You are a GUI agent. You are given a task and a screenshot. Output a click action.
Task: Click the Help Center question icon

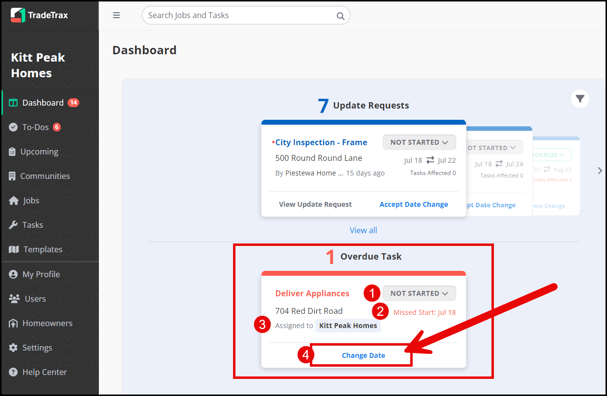(13, 372)
